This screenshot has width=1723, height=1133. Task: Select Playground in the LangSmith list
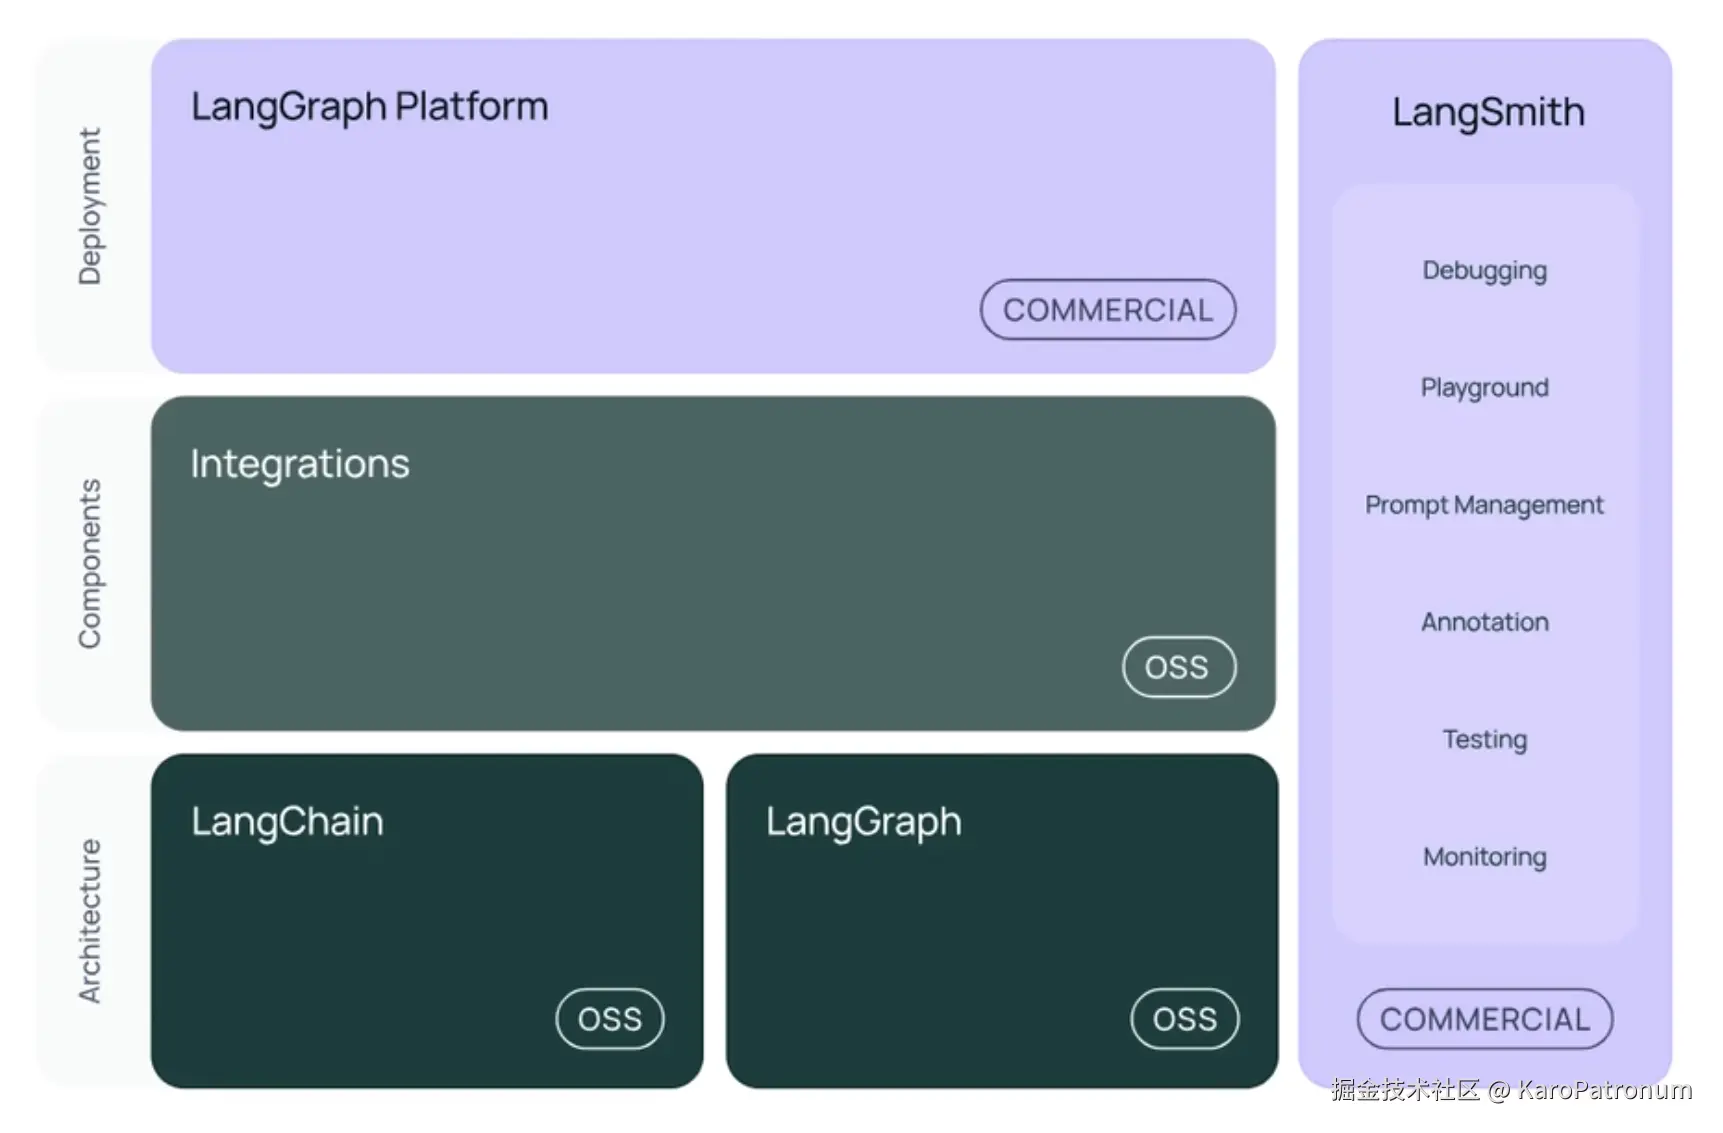1484,388
